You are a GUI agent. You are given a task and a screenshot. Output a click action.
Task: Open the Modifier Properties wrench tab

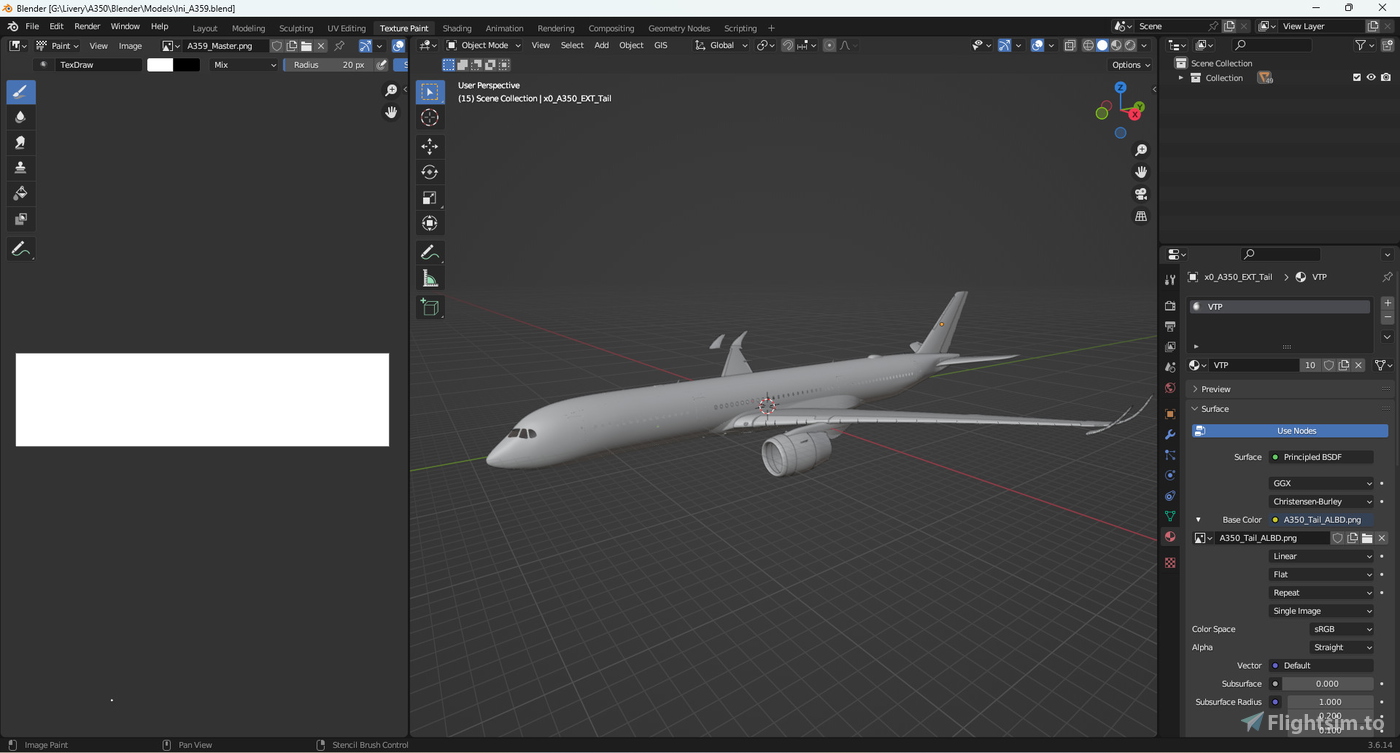(1169, 434)
